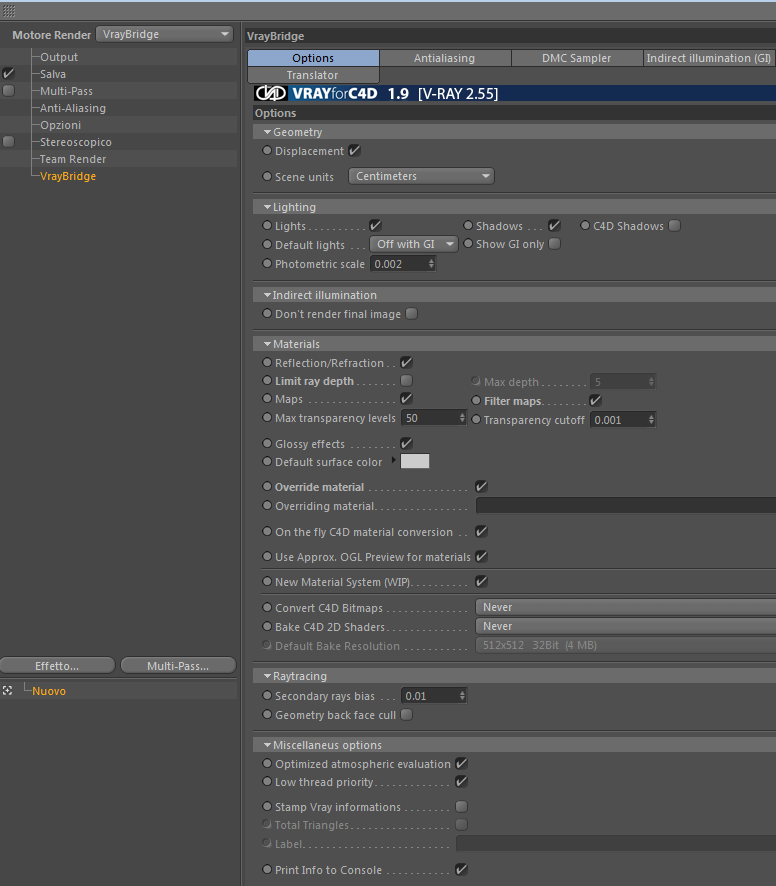Open Convert C4D Bitmaps Never dropdown
The height and width of the screenshot is (886, 776).
pos(626,607)
